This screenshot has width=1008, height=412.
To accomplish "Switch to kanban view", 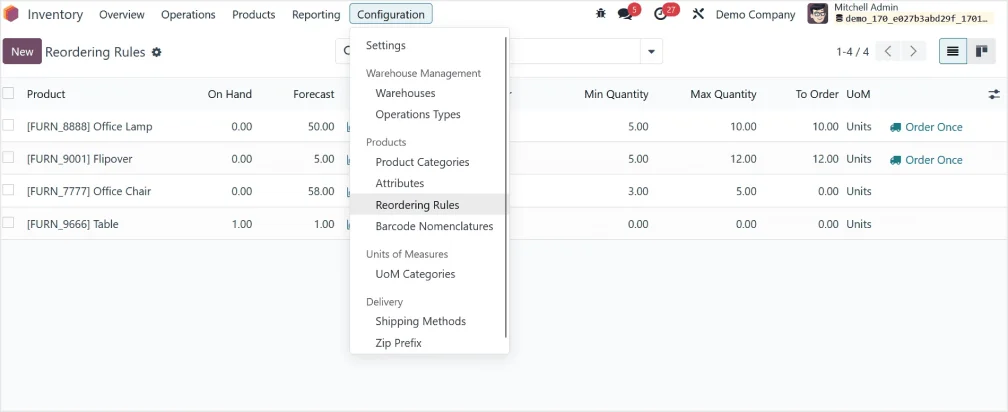I will [981, 51].
